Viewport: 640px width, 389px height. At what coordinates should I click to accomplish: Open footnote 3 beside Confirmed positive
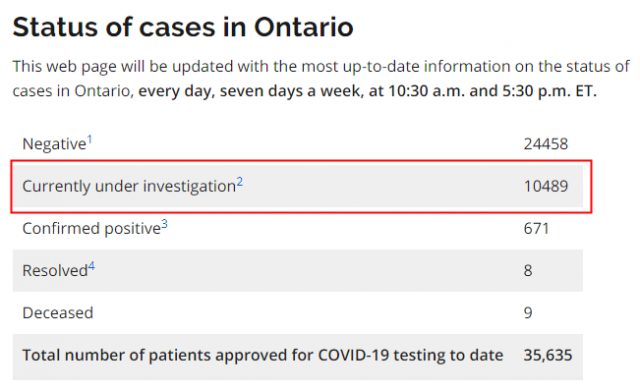[x=164, y=224]
